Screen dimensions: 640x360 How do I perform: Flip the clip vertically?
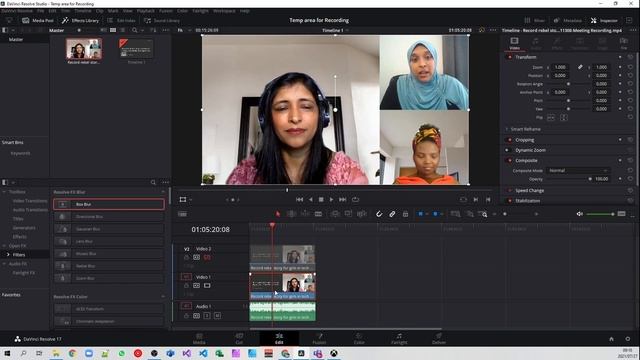point(564,118)
